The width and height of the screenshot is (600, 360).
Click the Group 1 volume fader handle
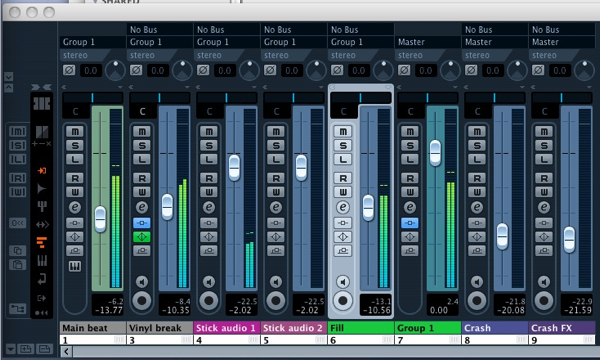pos(435,153)
